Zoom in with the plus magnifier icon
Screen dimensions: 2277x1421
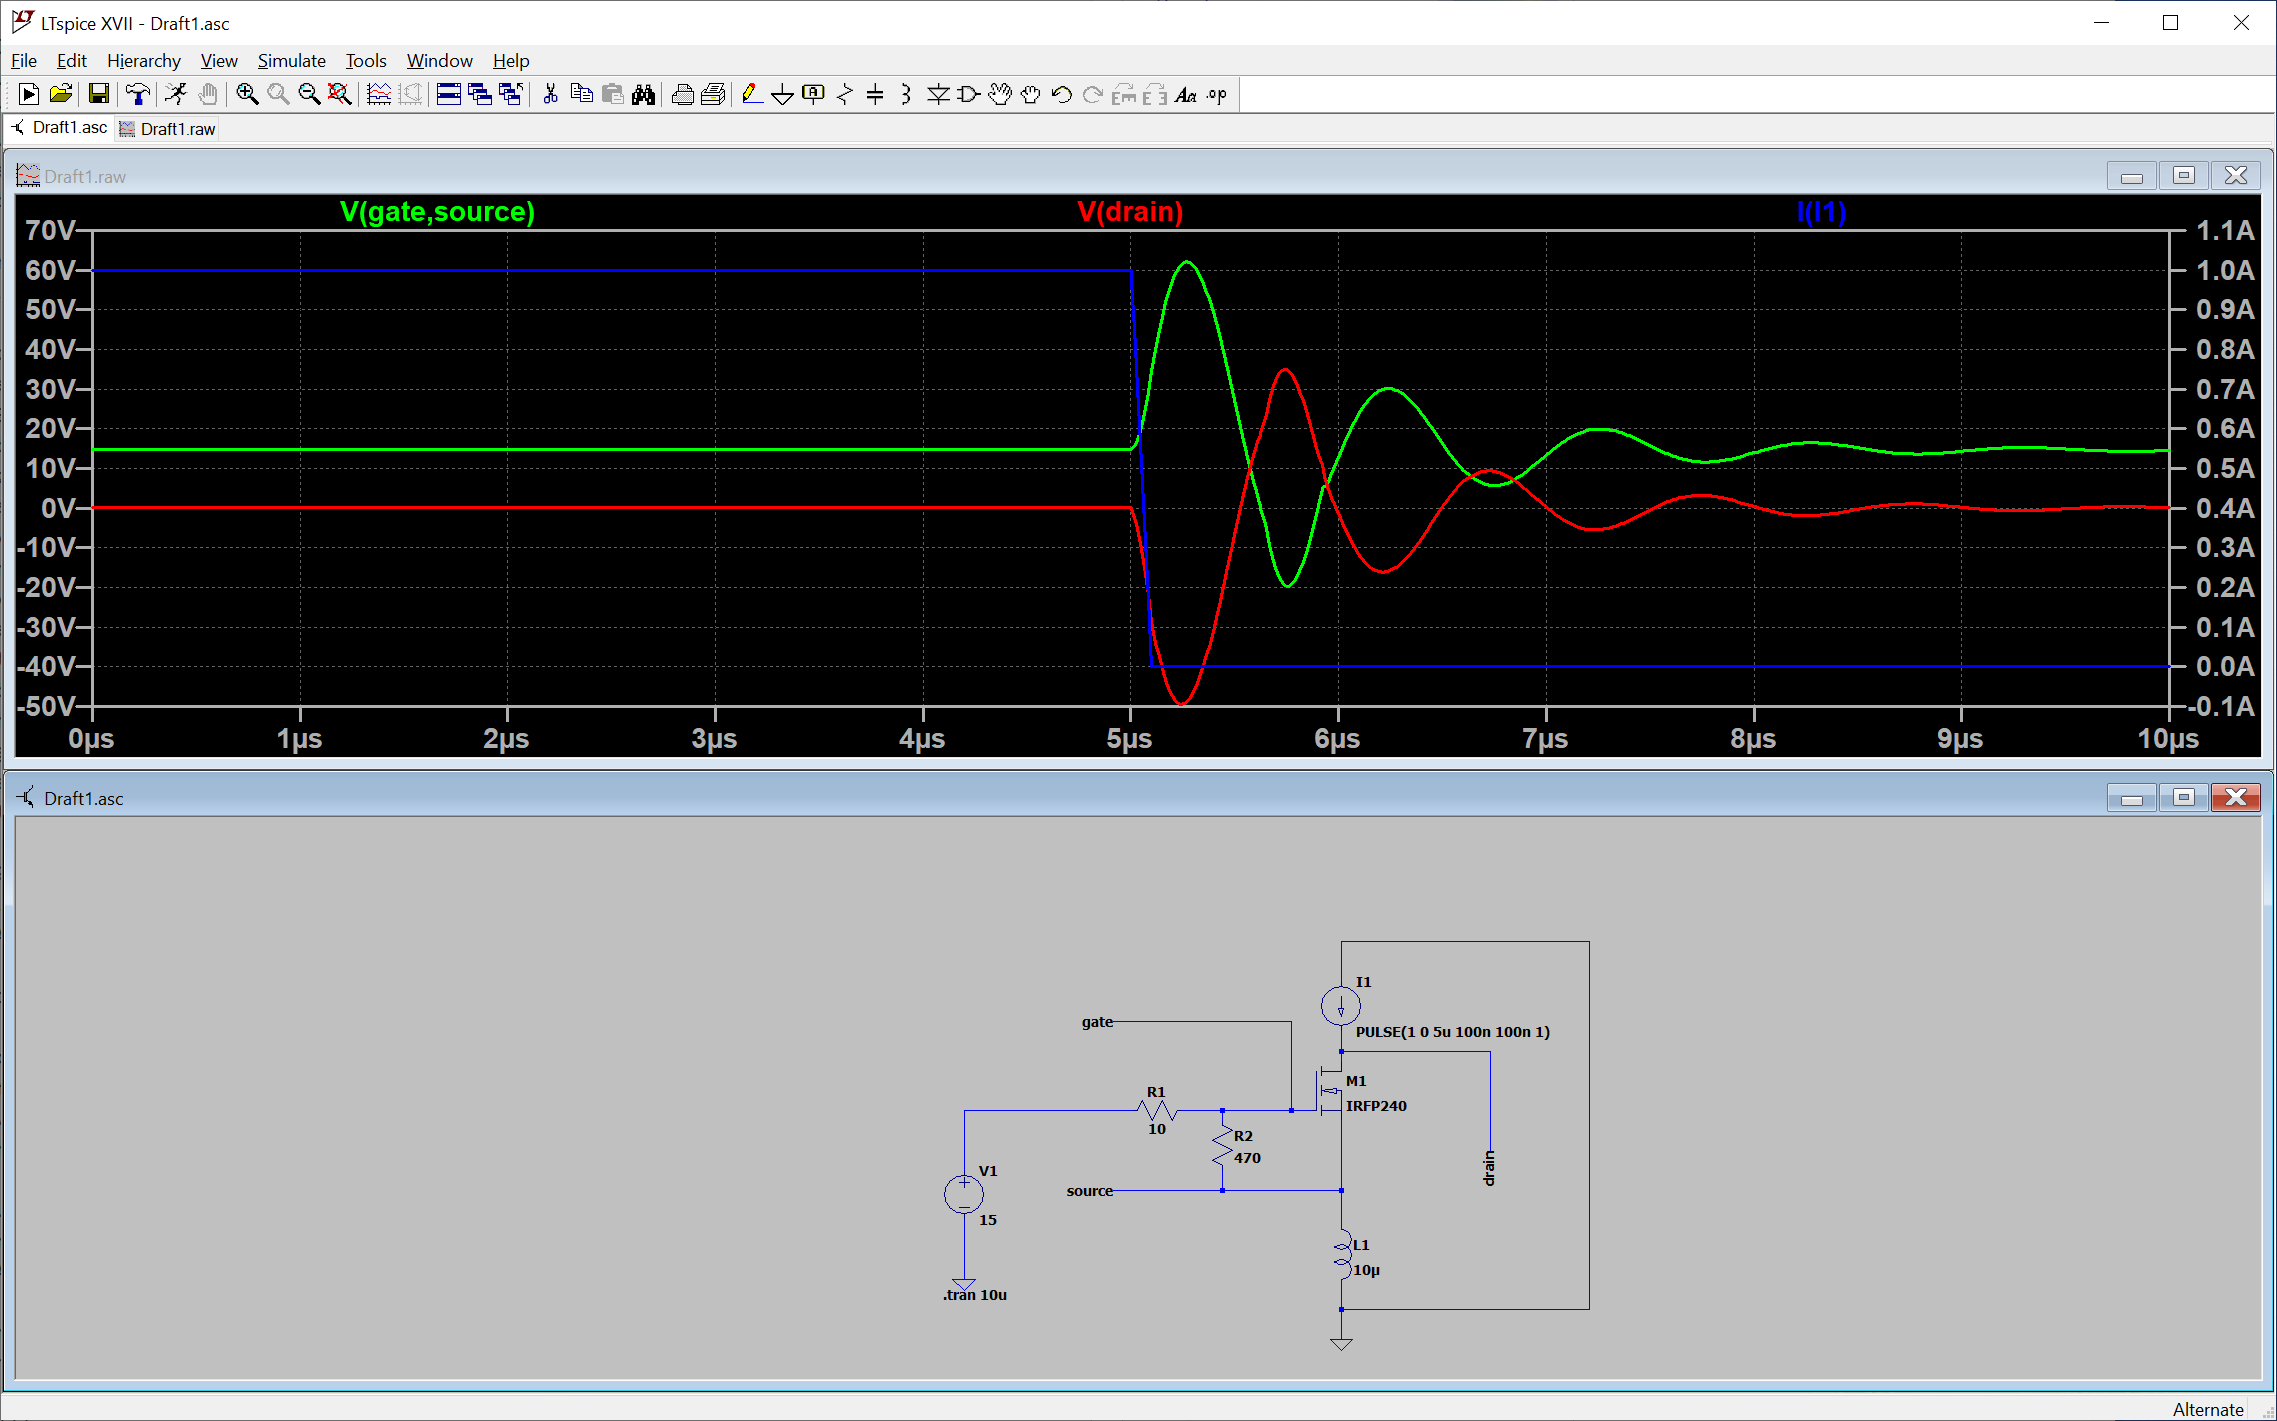coord(247,95)
